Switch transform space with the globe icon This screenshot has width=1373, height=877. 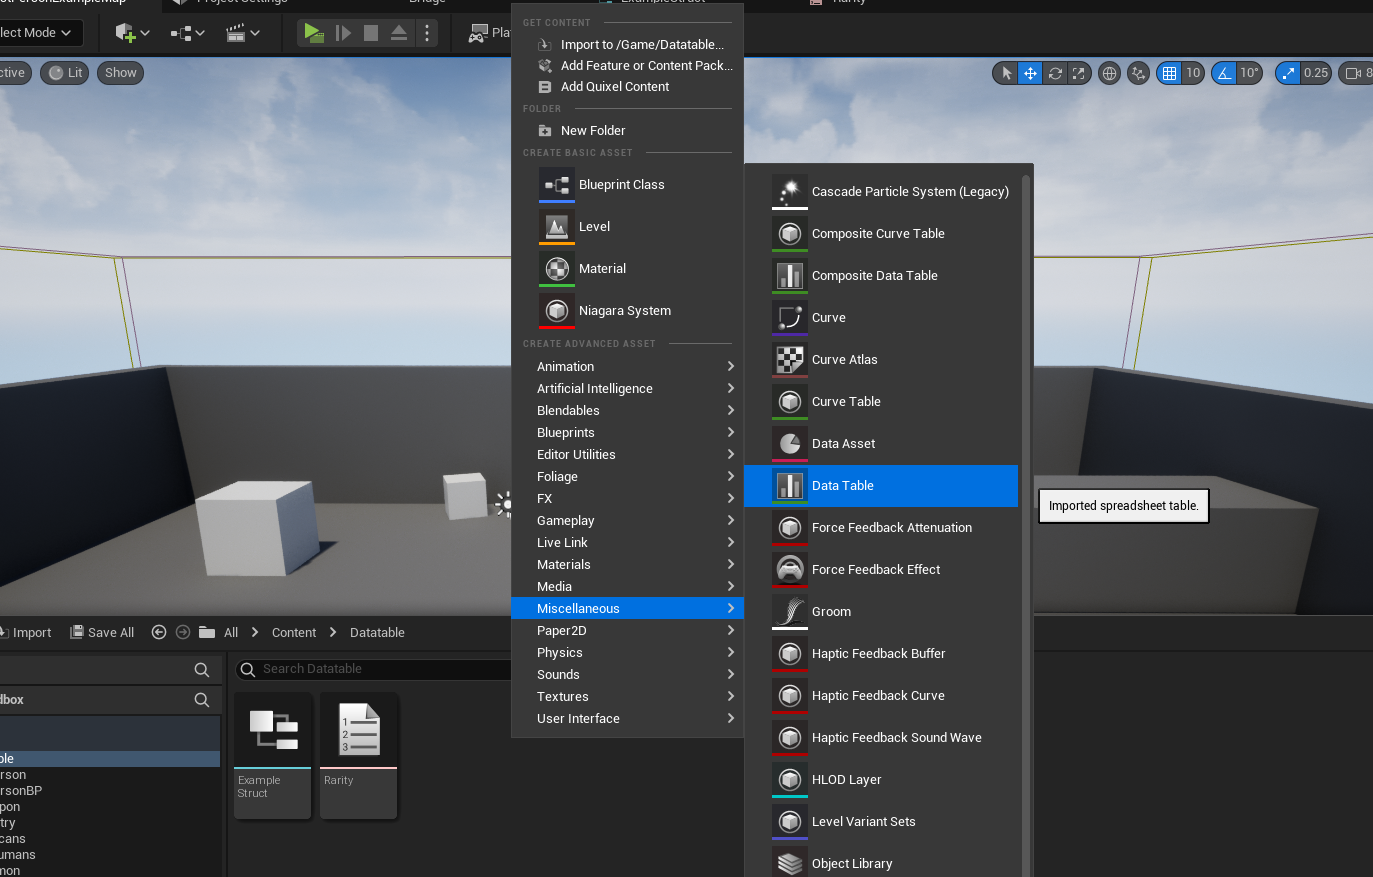click(1108, 72)
